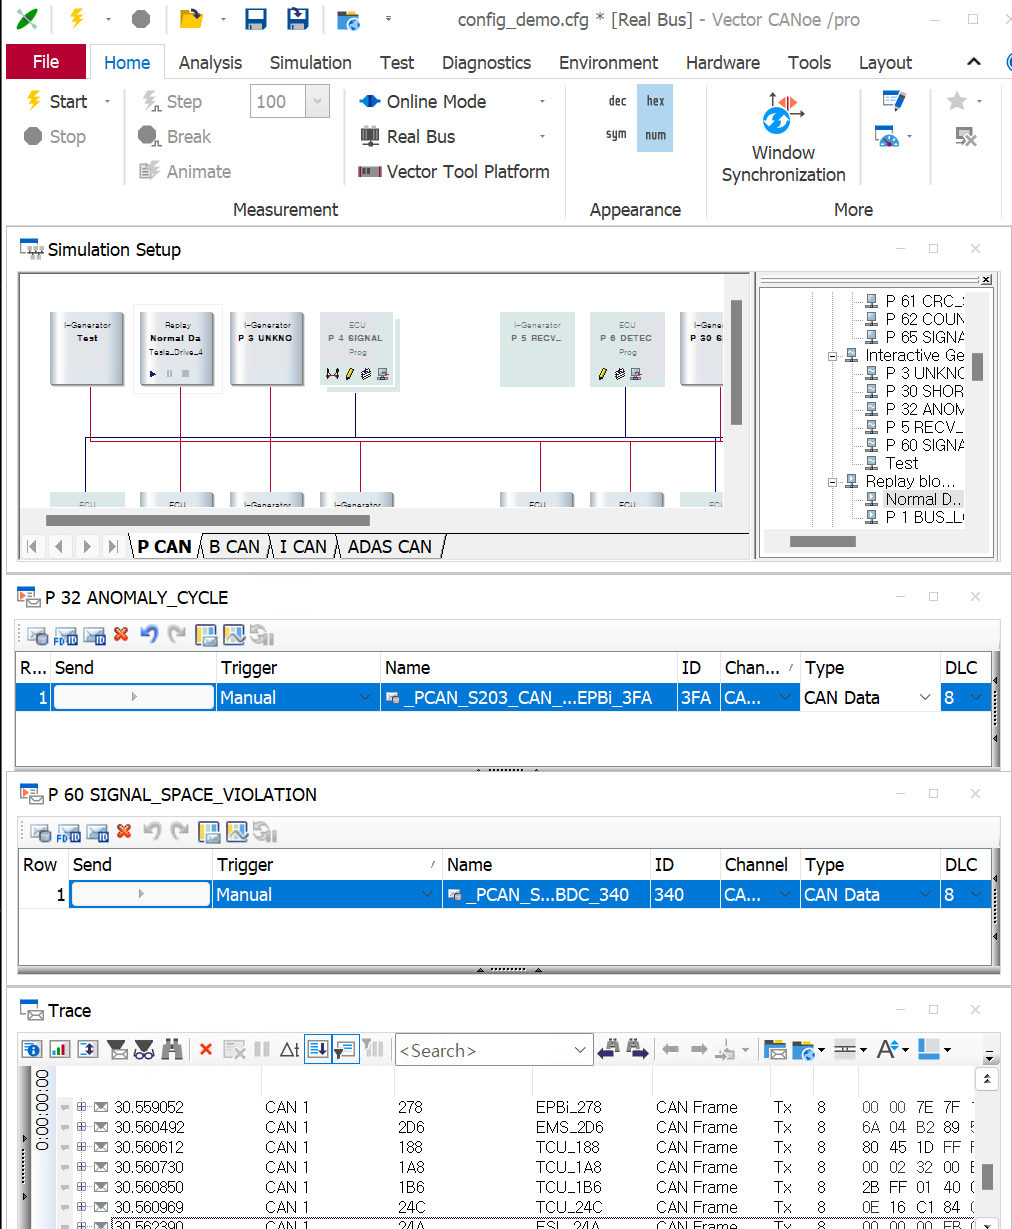This screenshot has width=1012, height=1229.
Task: Click the Break button
Action: point(175,136)
